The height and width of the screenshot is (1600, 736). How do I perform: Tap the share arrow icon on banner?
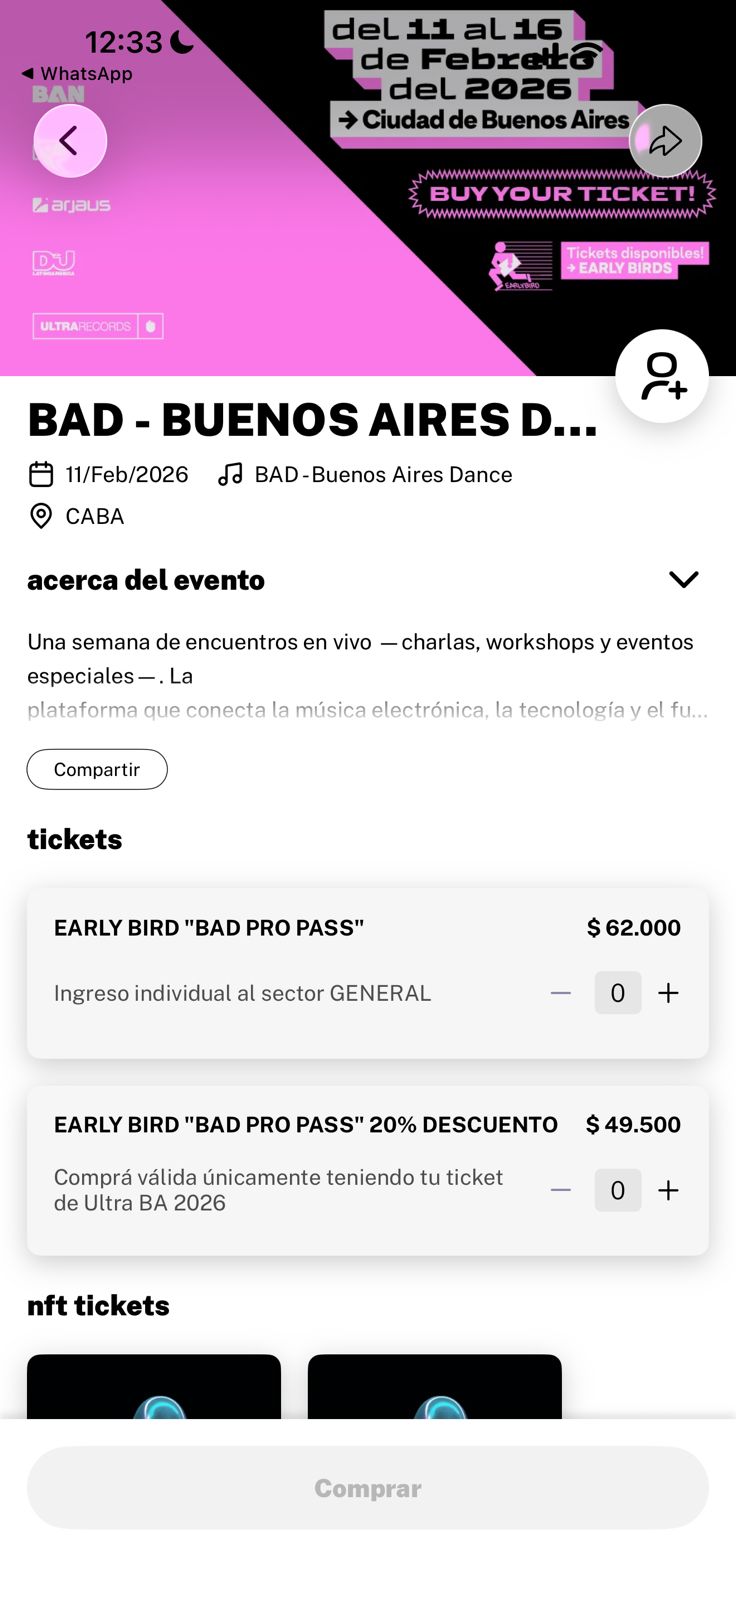[x=665, y=141]
